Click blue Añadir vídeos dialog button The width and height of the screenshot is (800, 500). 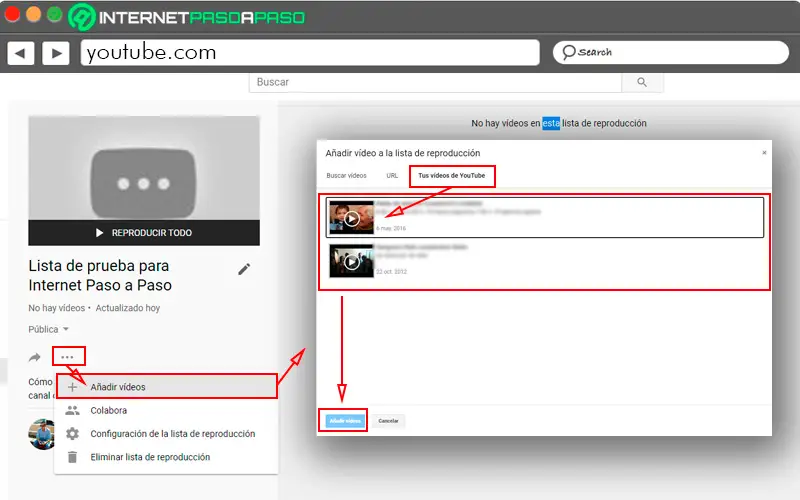345,421
